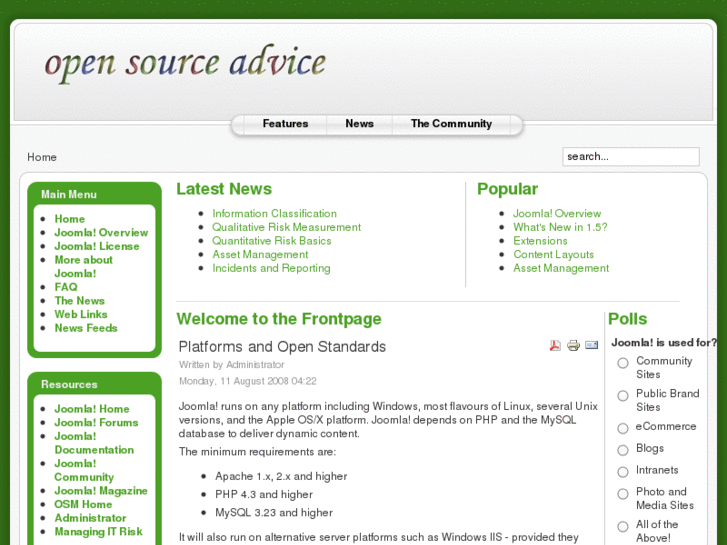Screen dimensions: 727x545
Task: Open Information Classification news link
Action: coord(274,214)
